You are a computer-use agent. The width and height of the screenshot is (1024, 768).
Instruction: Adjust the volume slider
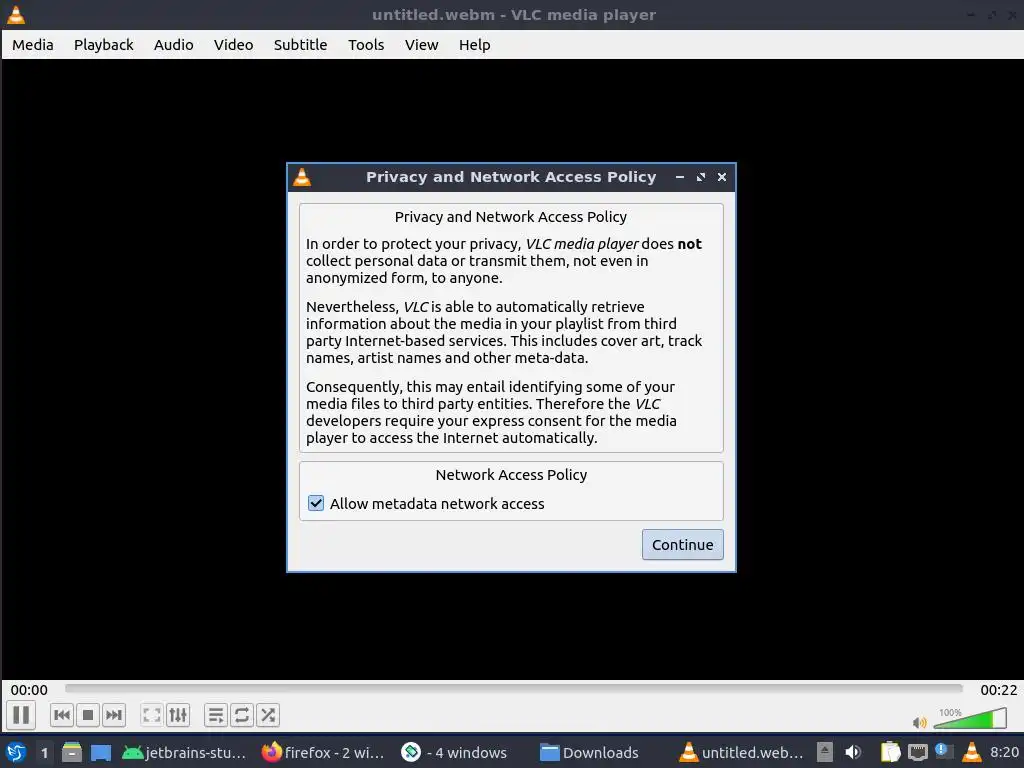click(970, 718)
